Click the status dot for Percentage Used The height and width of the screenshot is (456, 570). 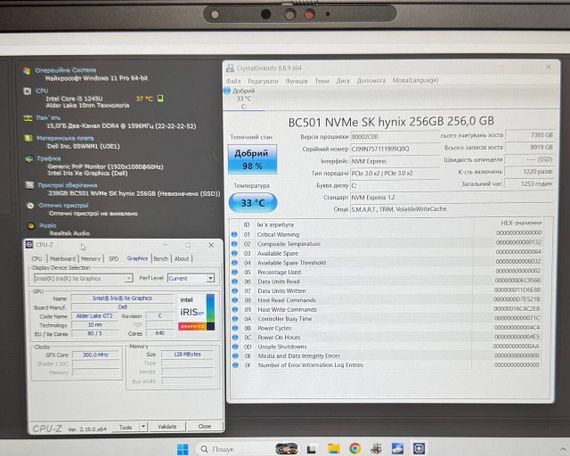coord(235,272)
